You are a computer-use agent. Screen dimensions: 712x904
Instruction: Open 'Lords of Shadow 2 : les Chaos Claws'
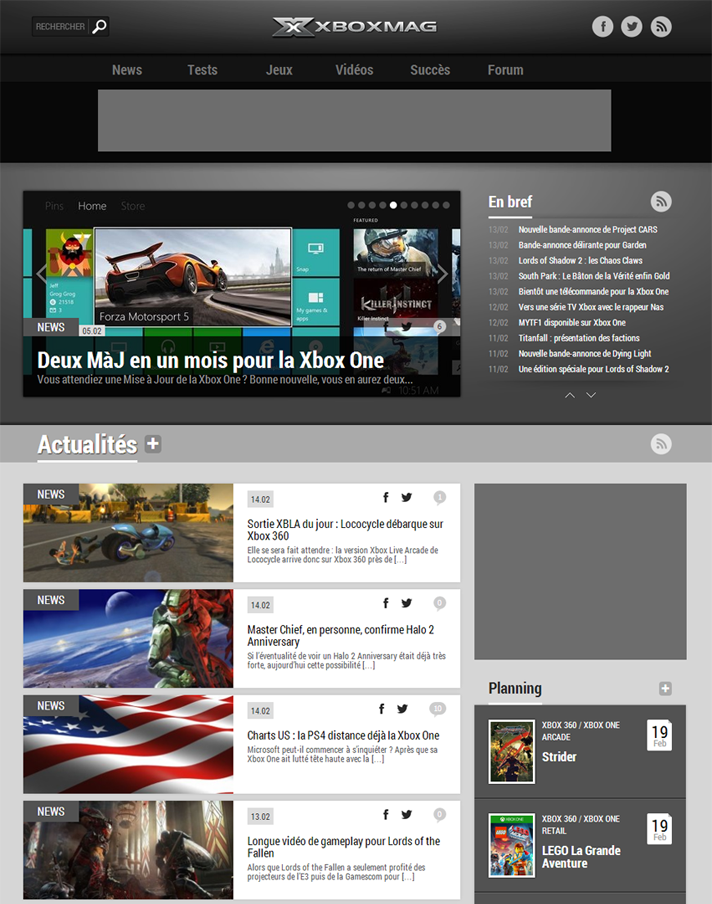[x=580, y=261]
